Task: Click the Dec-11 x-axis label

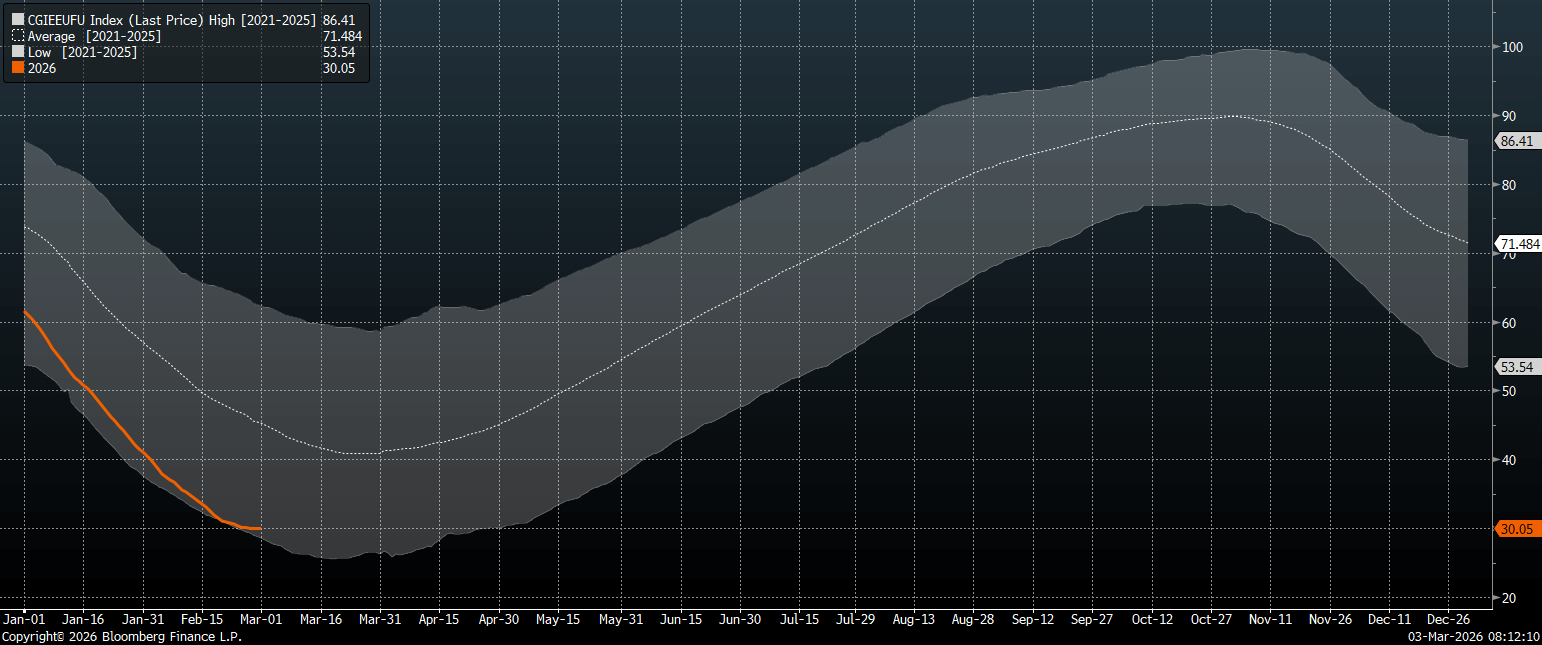Action: [1388, 620]
